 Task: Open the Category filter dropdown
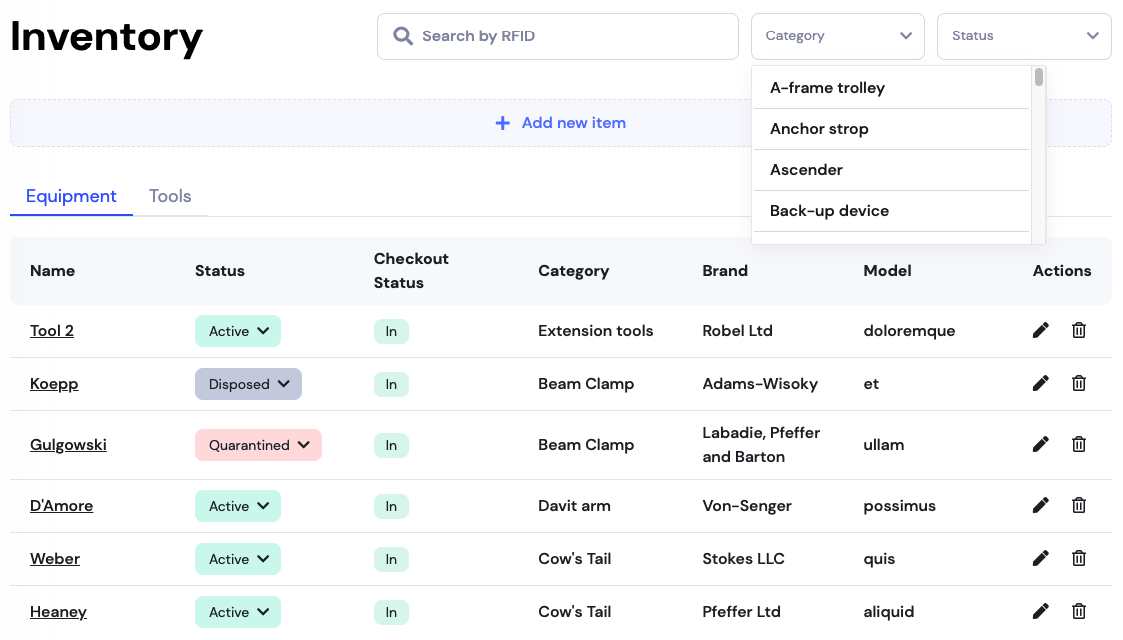837,35
